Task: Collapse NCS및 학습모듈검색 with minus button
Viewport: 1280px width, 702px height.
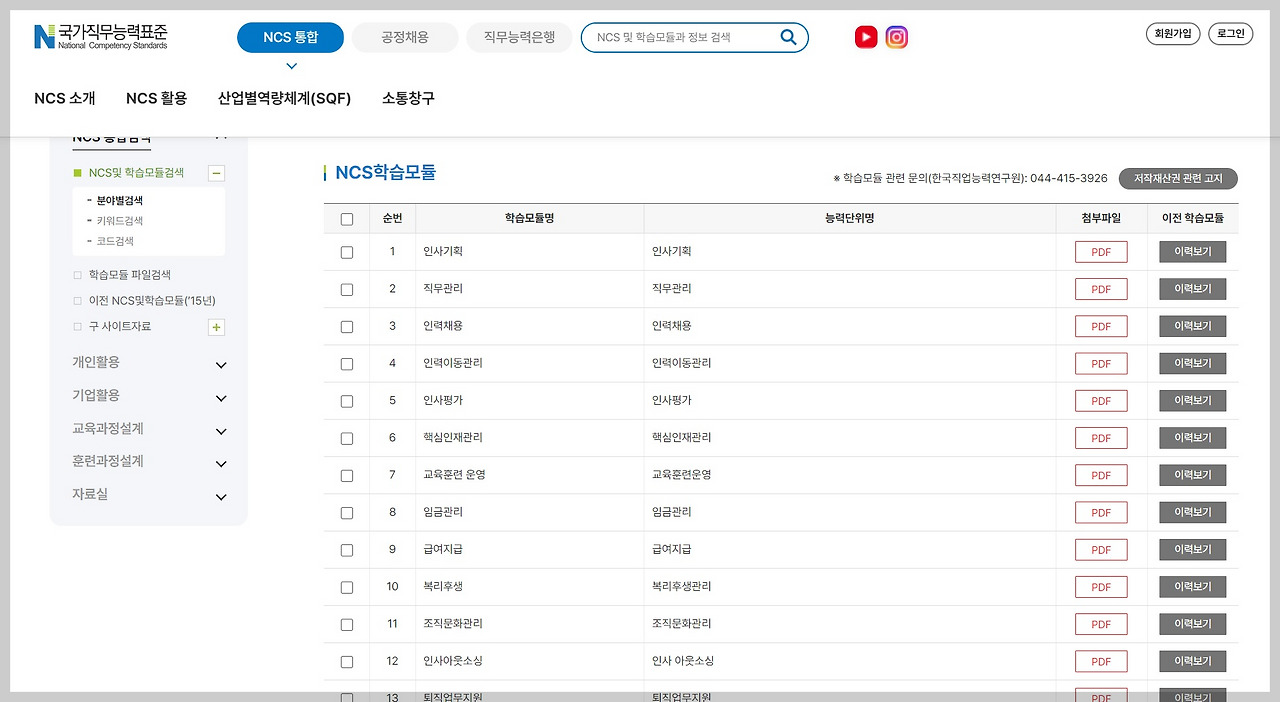Action: coord(216,173)
